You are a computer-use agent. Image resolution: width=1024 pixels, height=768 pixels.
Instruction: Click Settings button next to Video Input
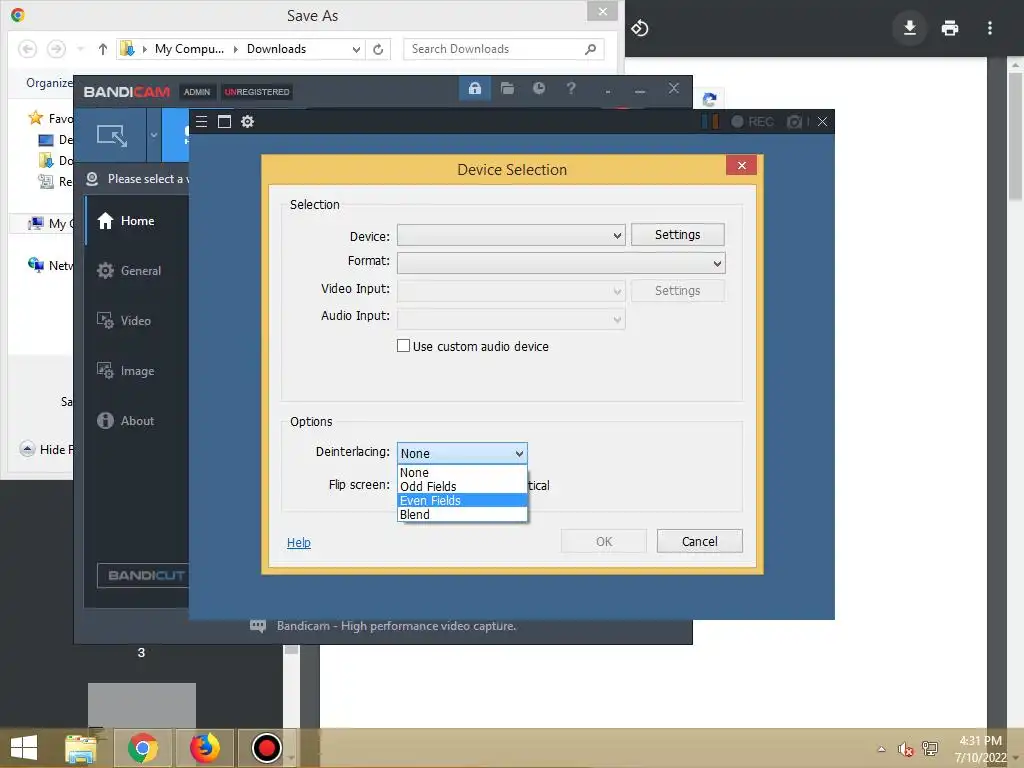(x=677, y=291)
